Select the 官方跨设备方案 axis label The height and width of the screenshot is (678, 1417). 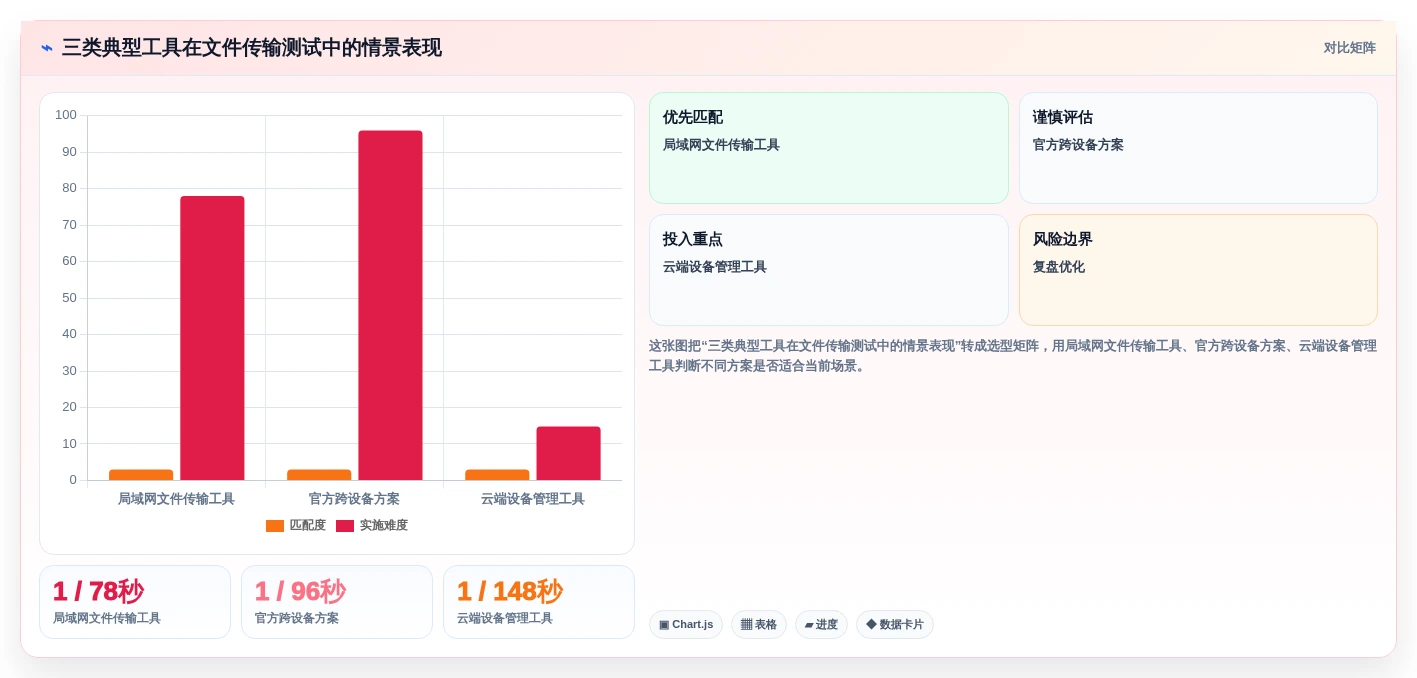click(354, 499)
